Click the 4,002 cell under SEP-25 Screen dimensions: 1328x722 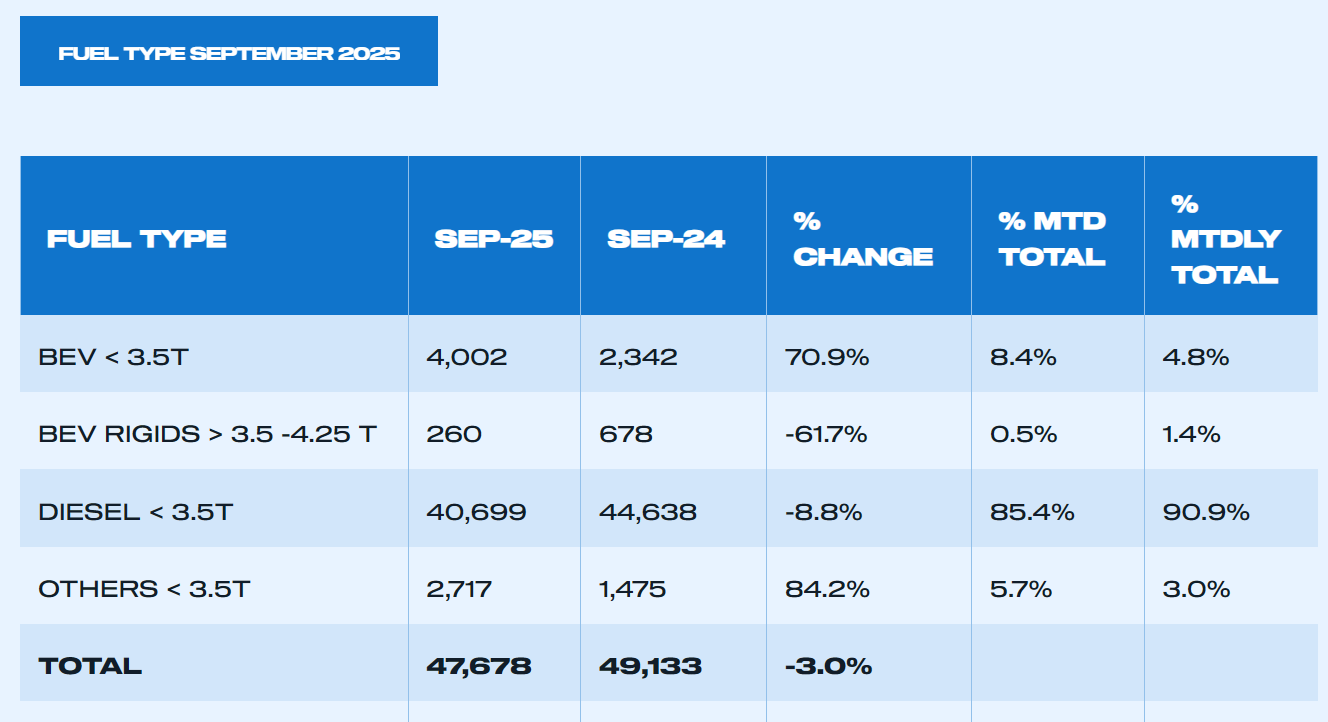point(467,356)
